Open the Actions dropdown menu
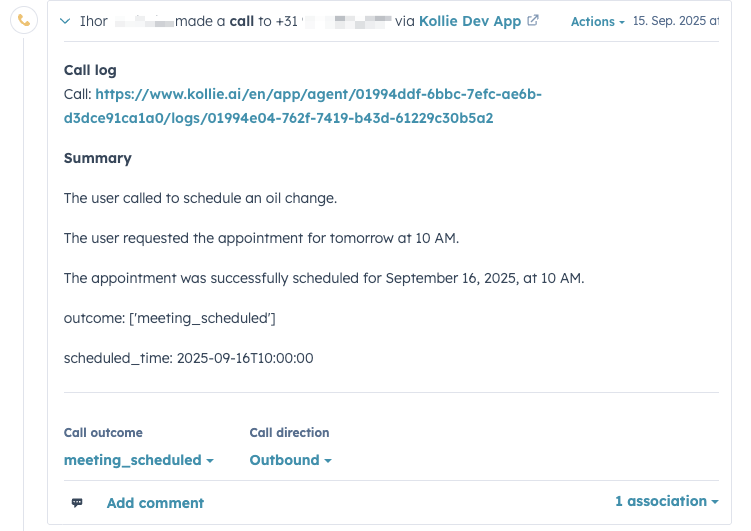 tap(597, 22)
